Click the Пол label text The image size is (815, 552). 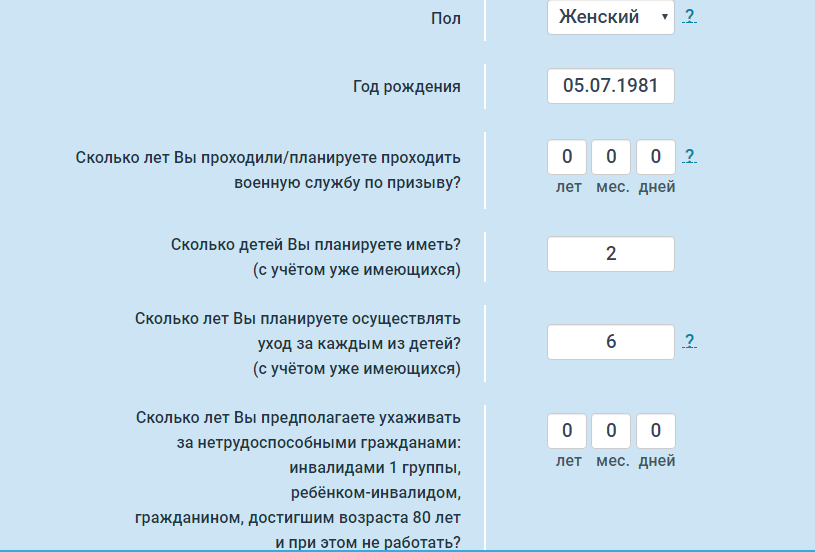click(x=445, y=19)
